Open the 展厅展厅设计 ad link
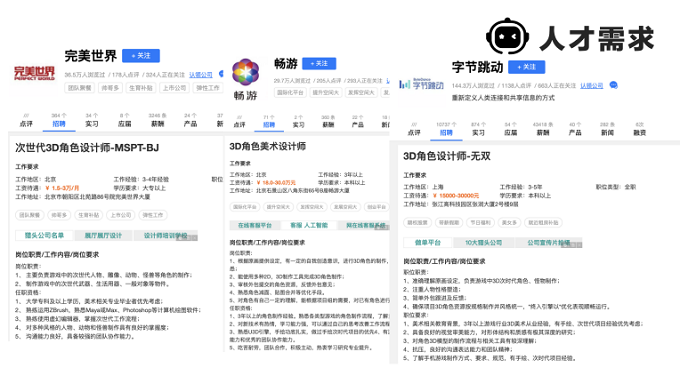680x376 pixels. tap(103, 235)
